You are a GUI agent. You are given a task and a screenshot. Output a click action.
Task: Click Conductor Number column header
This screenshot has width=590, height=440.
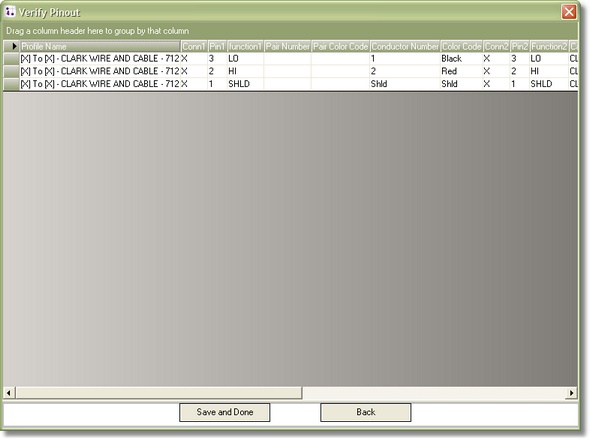coord(405,46)
